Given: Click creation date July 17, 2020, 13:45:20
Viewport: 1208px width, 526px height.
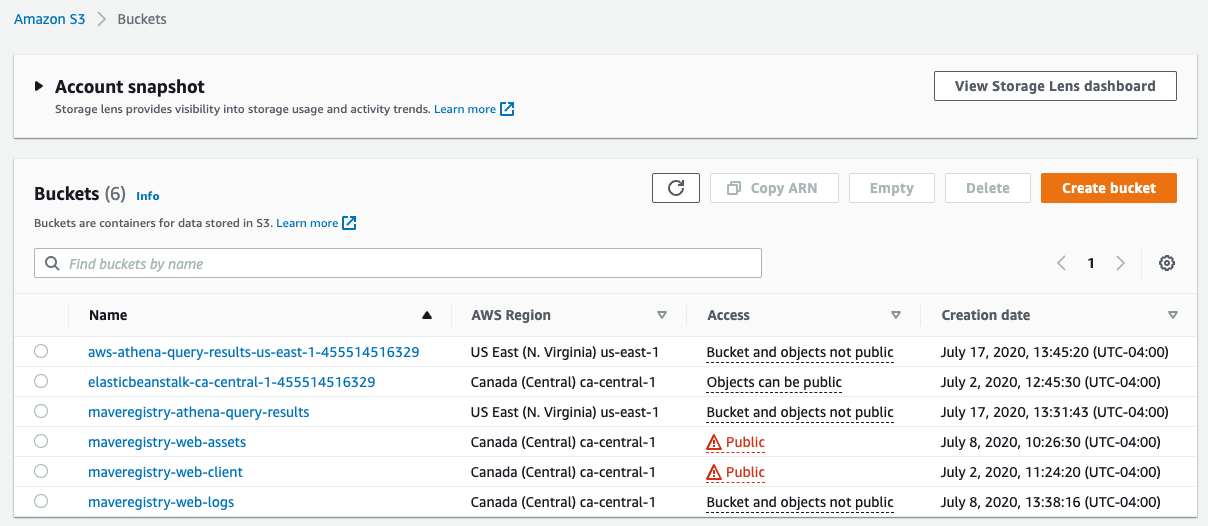Looking at the screenshot, I should [1055, 352].
